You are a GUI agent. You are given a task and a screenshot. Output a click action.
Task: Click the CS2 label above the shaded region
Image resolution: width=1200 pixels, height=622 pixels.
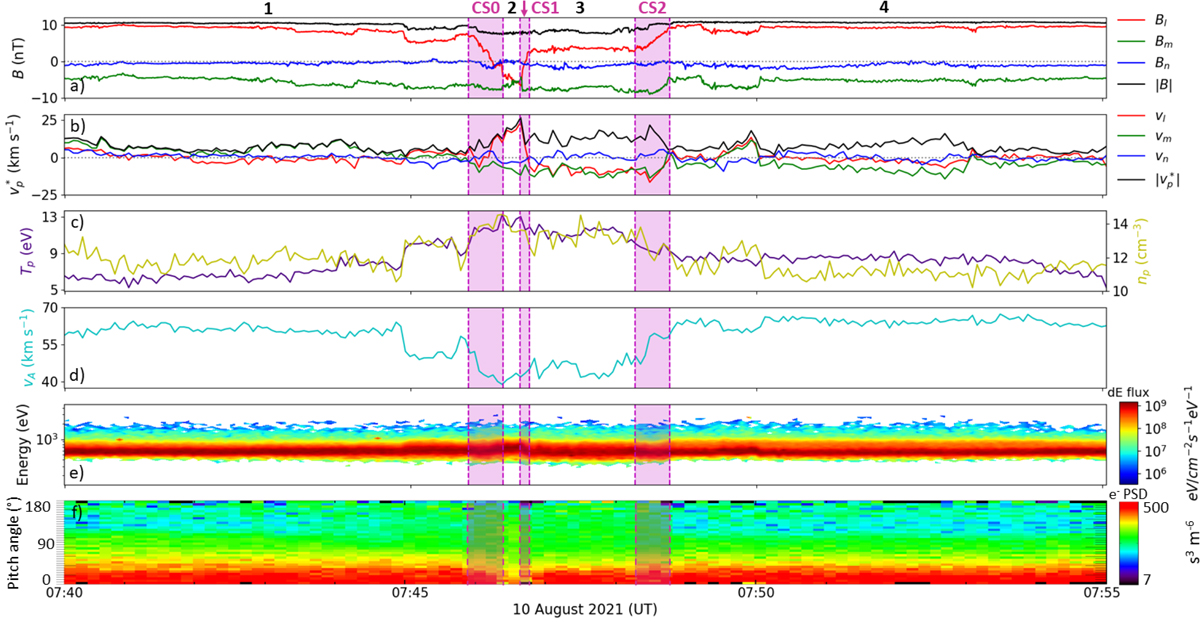click(x=652, y=8)
